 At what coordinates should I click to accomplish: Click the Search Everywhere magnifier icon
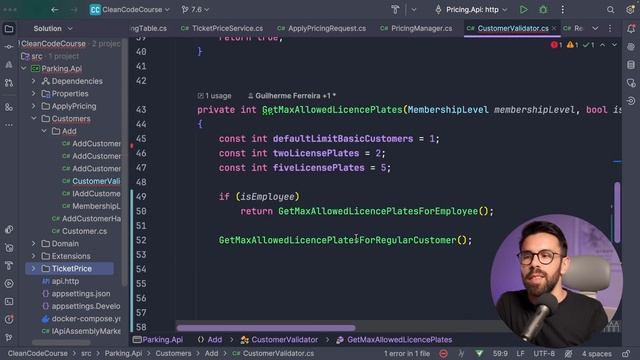pyautogui.click(x=610, y=9)
